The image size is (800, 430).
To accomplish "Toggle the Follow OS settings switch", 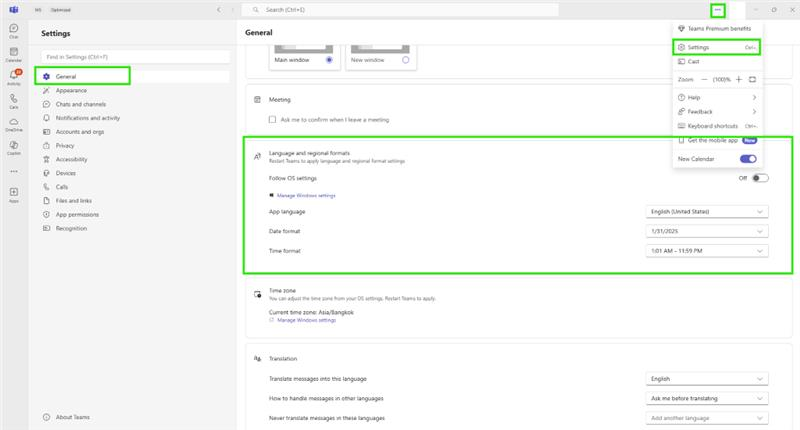I will coord(760,178).
